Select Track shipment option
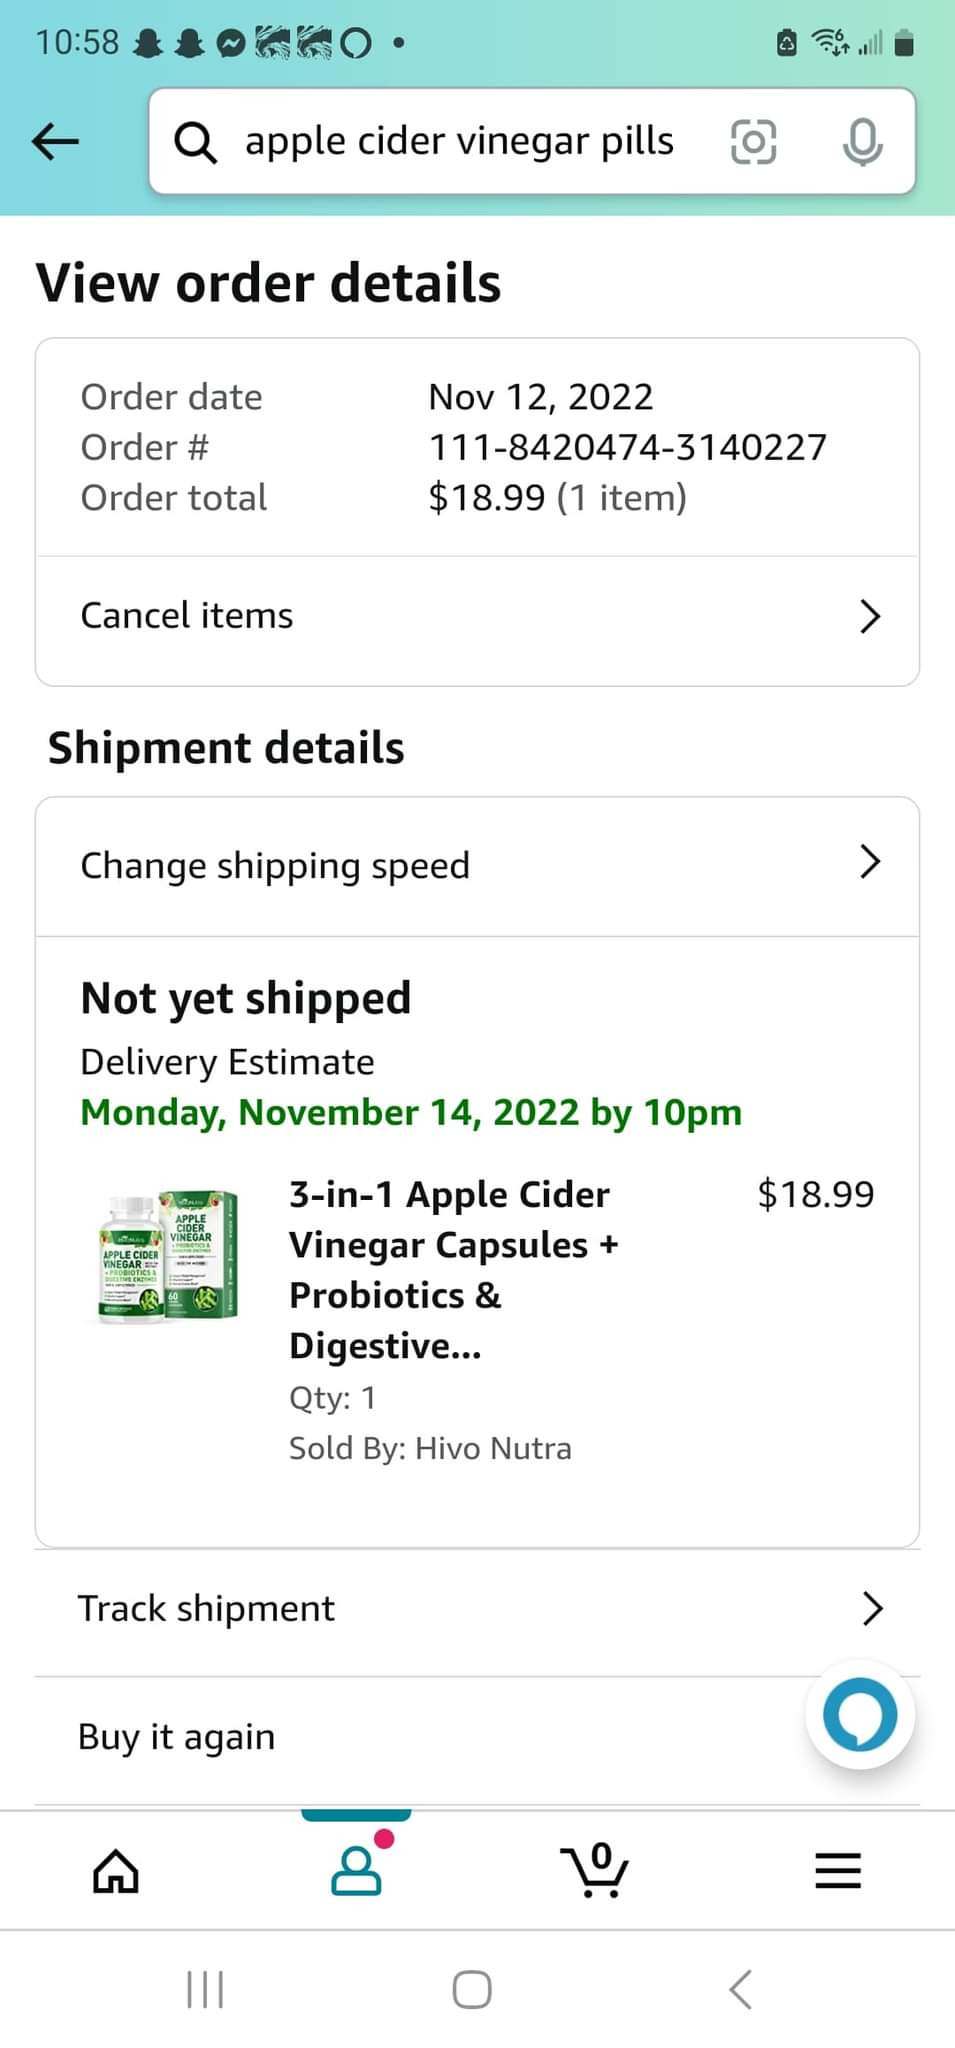The image size is (955, 2048). pyautogui.click(x=207, y=1608)
